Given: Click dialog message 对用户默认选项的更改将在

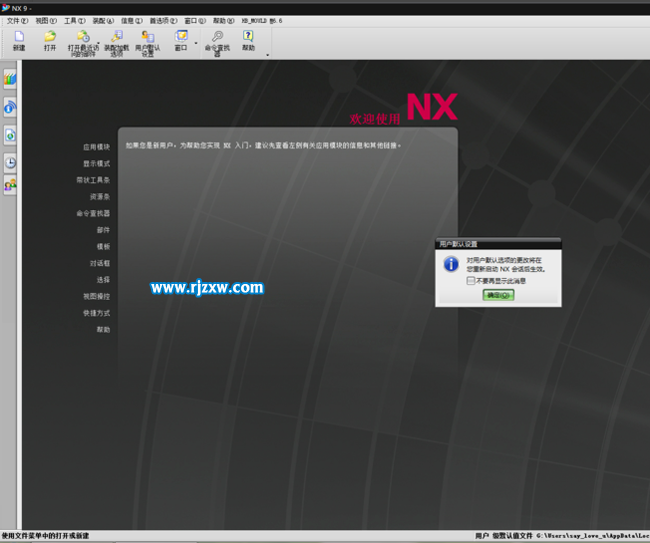Looking at the screenshot, I should (504, 260).
